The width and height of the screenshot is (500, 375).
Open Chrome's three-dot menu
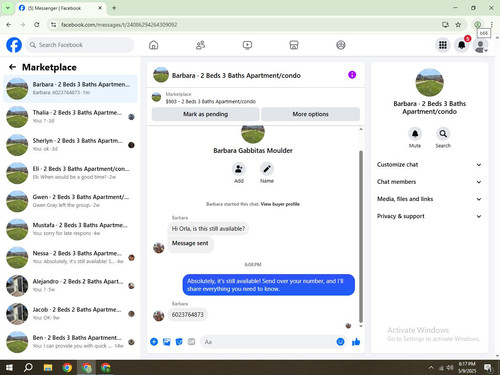click(x=491, y=24)
